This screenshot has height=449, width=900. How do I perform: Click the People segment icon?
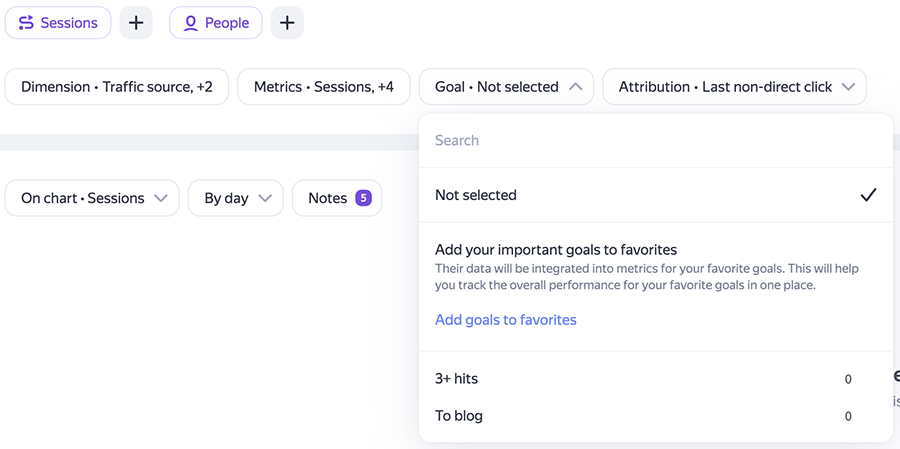[x=191, y=23]
